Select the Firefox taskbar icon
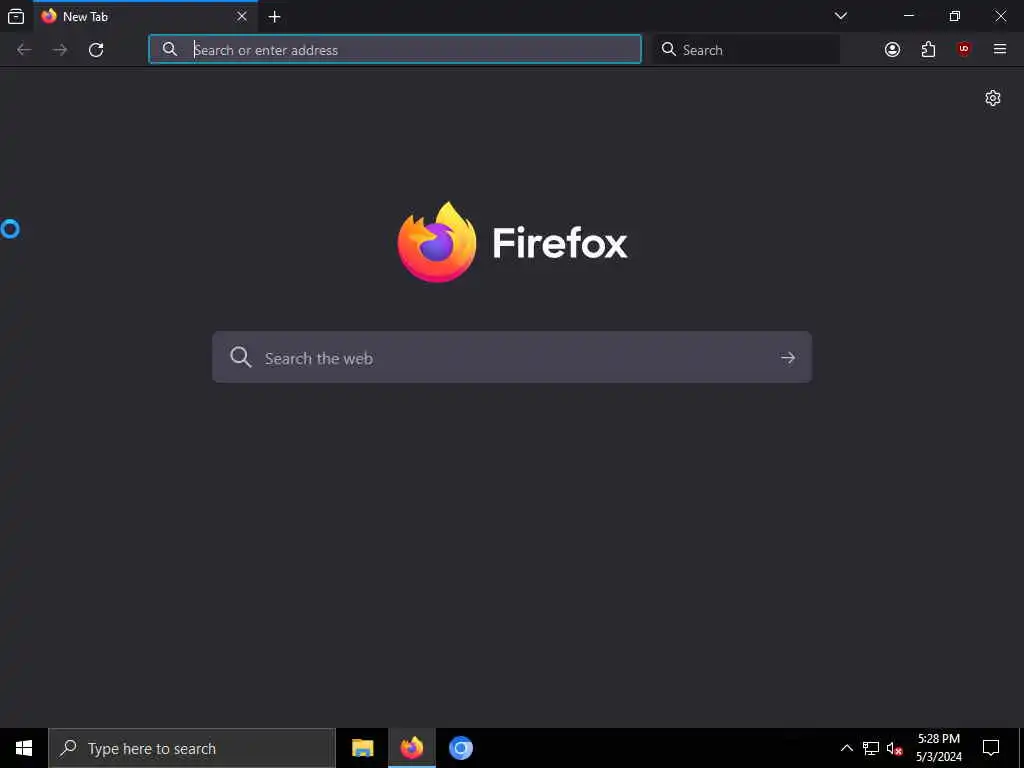This screenshot has width=1024, height=768. (x=411, y=748)
